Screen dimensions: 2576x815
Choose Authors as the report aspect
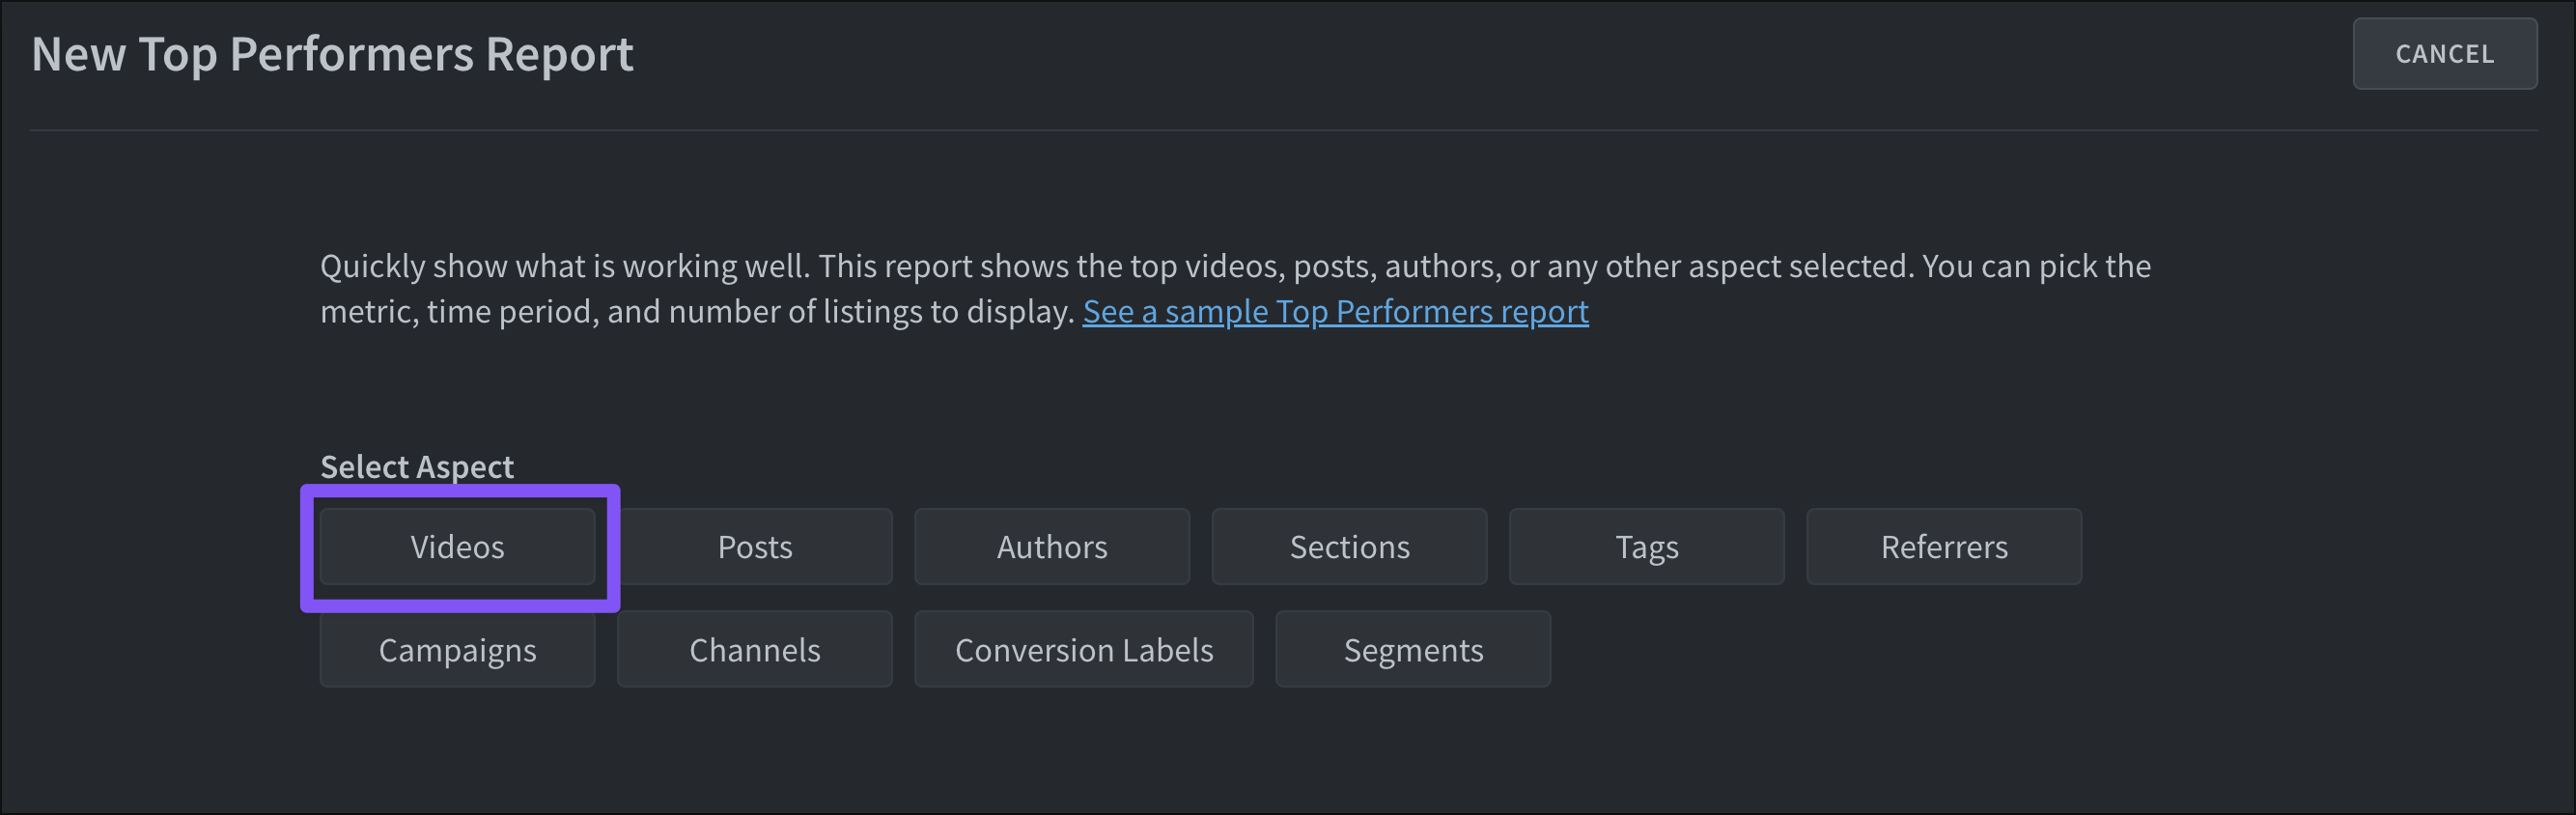pyautogui.click(x=1052, y=547)
